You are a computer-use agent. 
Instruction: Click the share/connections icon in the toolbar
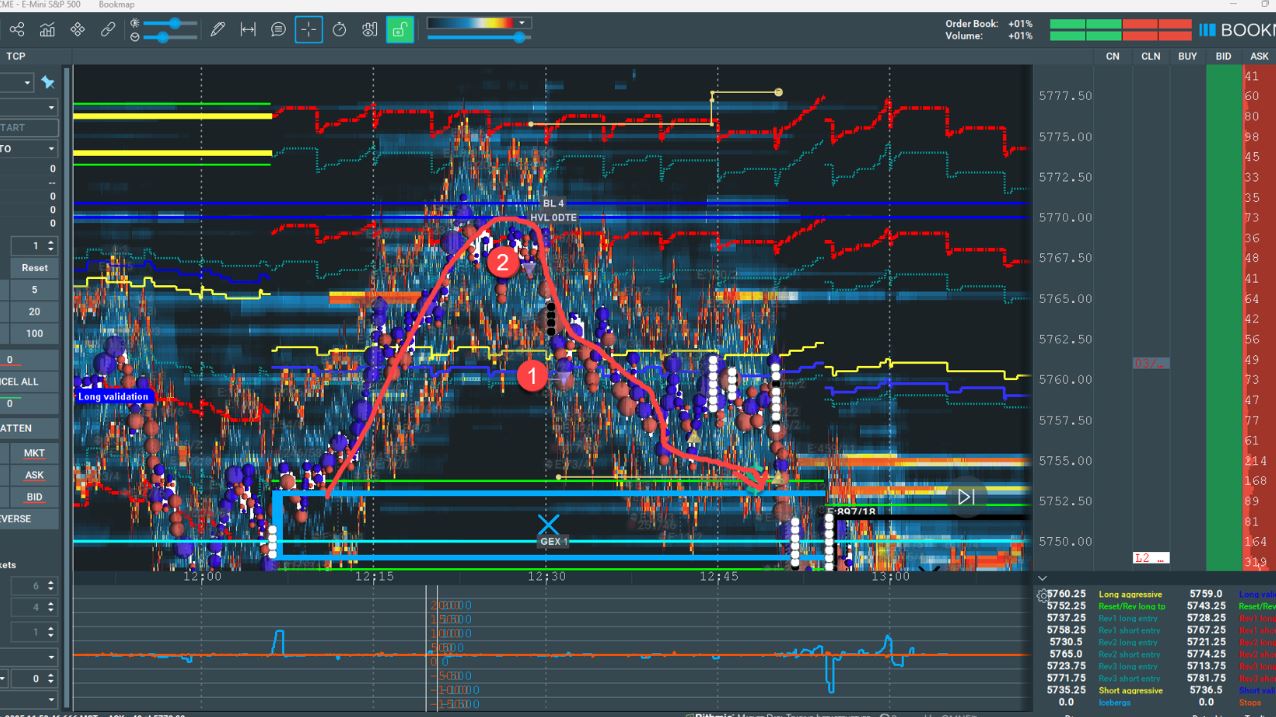click(17, 29)
